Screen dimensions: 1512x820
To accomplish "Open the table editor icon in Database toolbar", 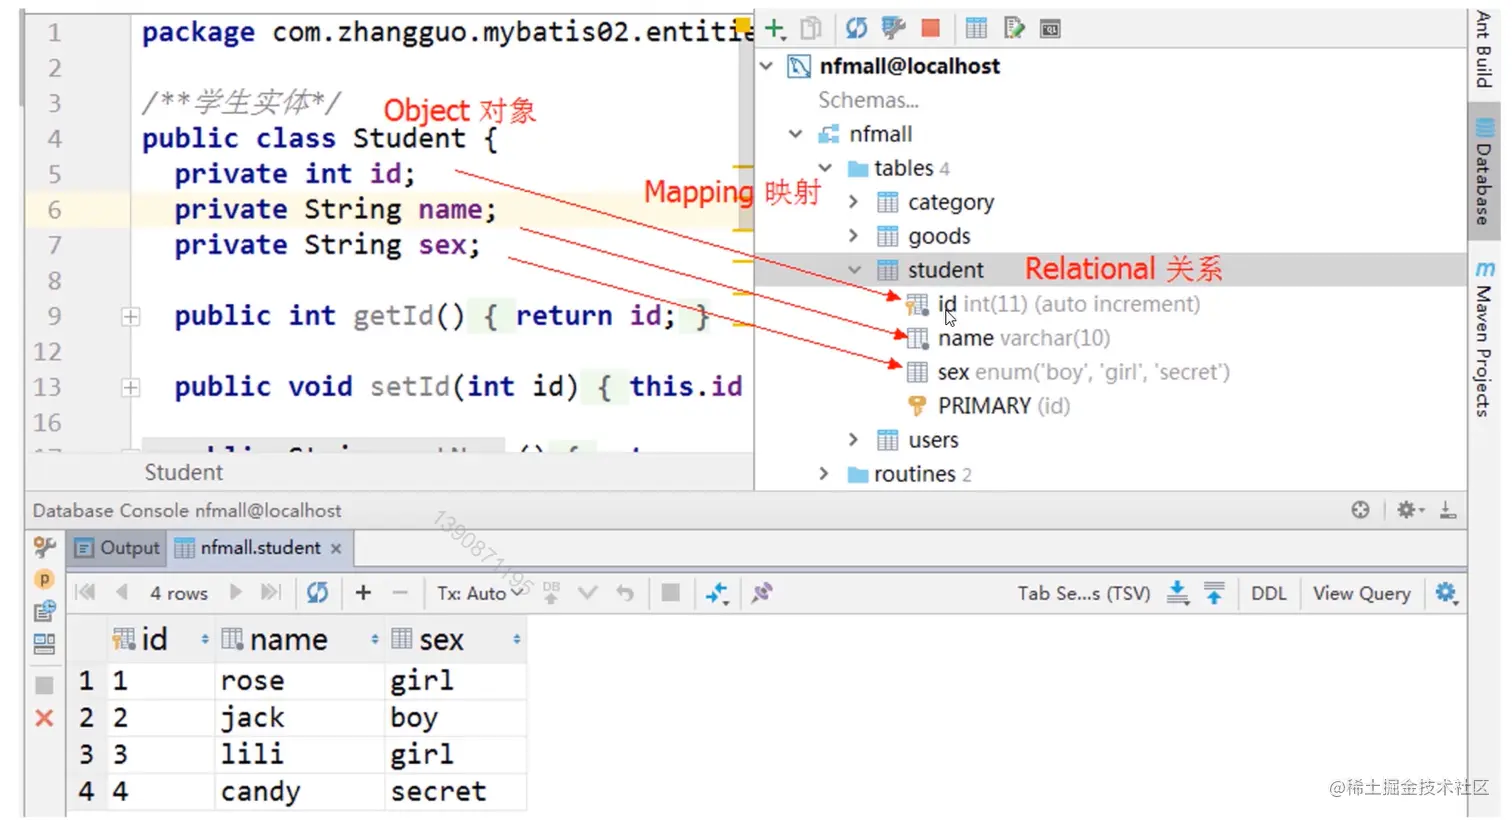I will [x=977, y=29].
